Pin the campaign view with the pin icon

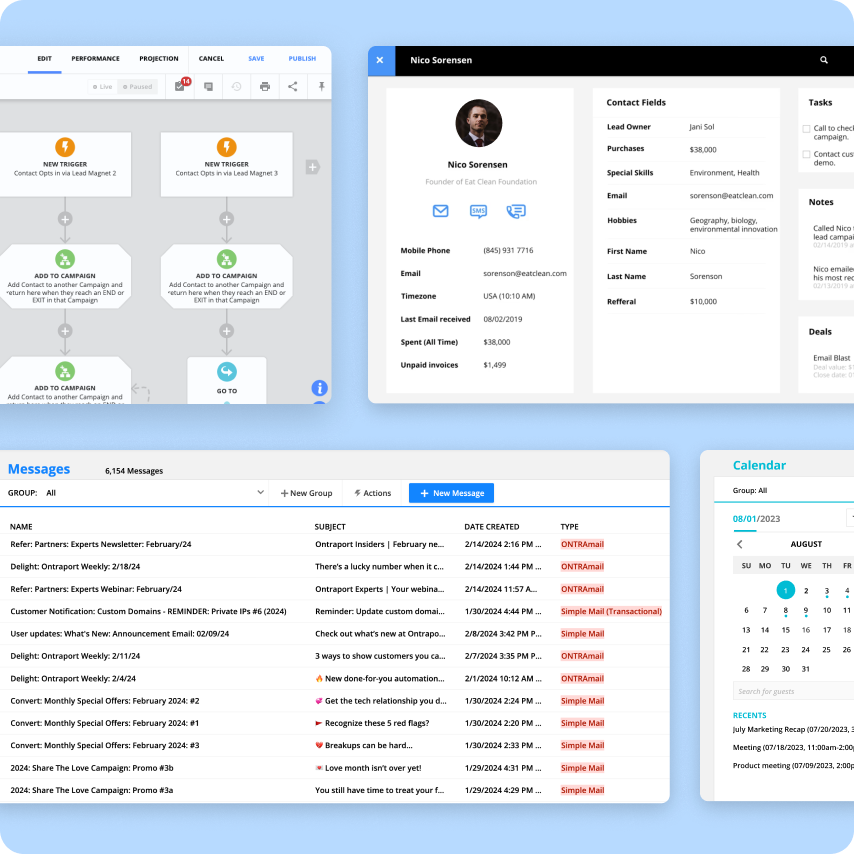pos(319,86)
